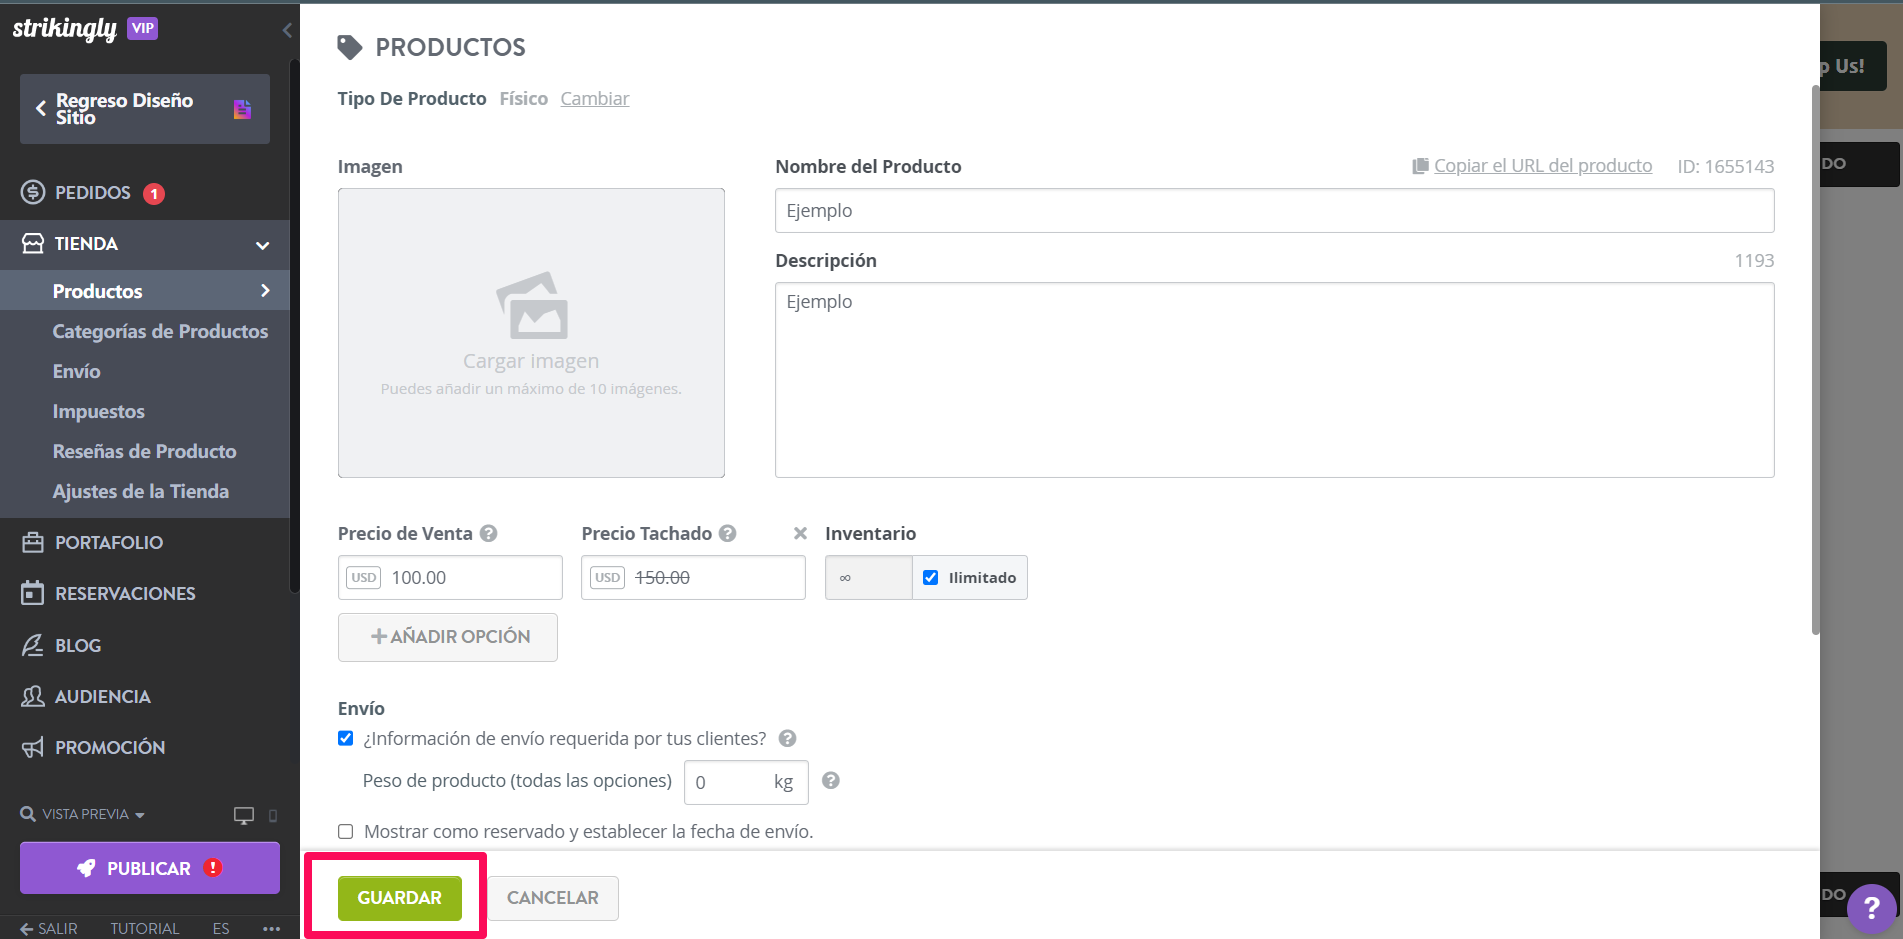Select Categorías de Productos
This screenshot has height=939, width=1903.
coord(160,331)
